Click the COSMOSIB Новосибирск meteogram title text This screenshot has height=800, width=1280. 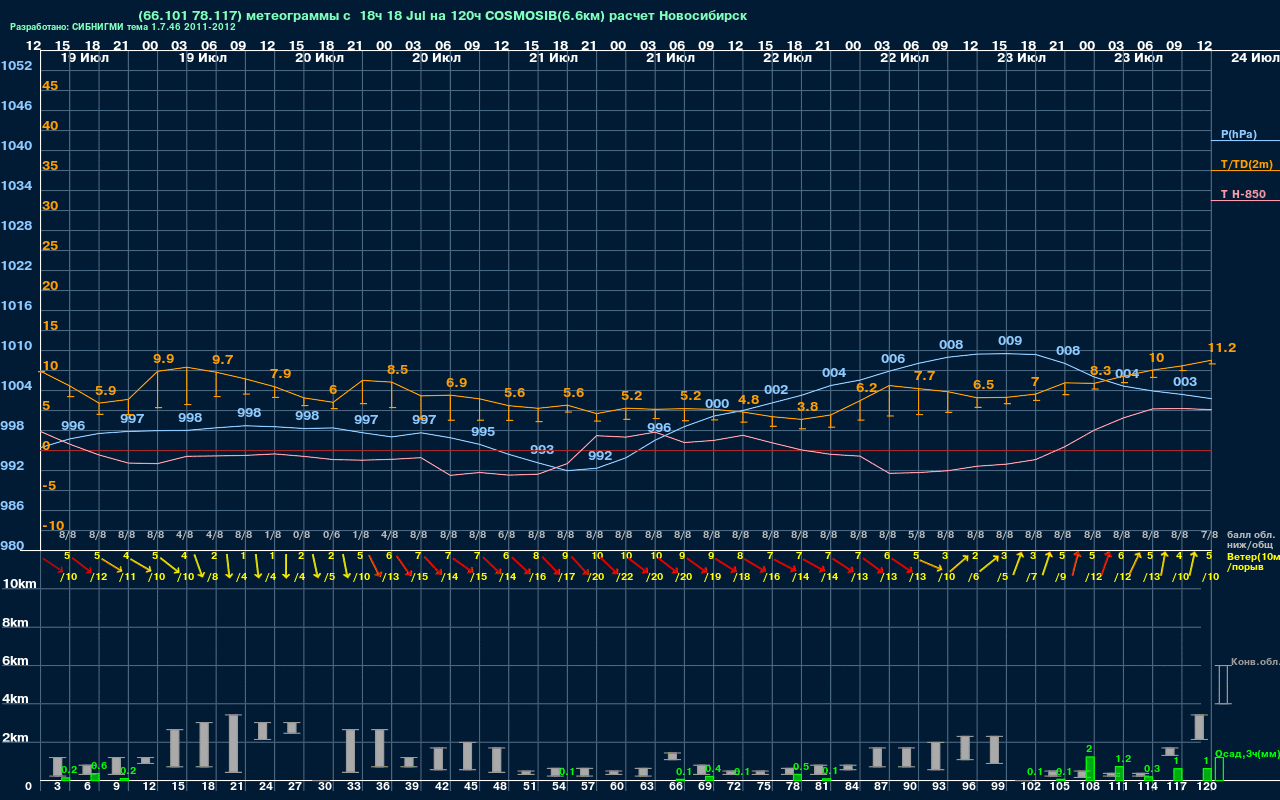pyautogui.click(x=442, y=15)
